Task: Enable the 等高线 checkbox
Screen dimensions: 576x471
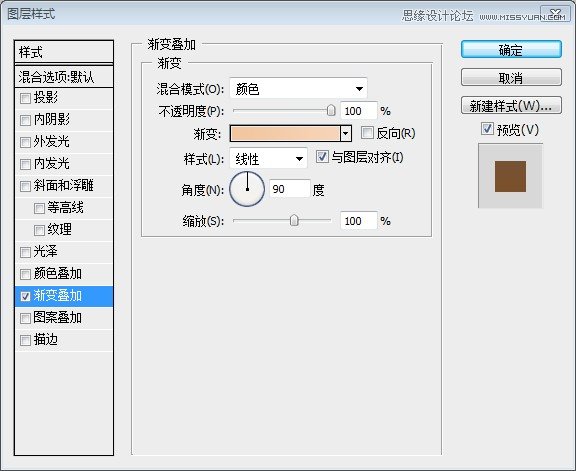Action: (x=39, y=208)
